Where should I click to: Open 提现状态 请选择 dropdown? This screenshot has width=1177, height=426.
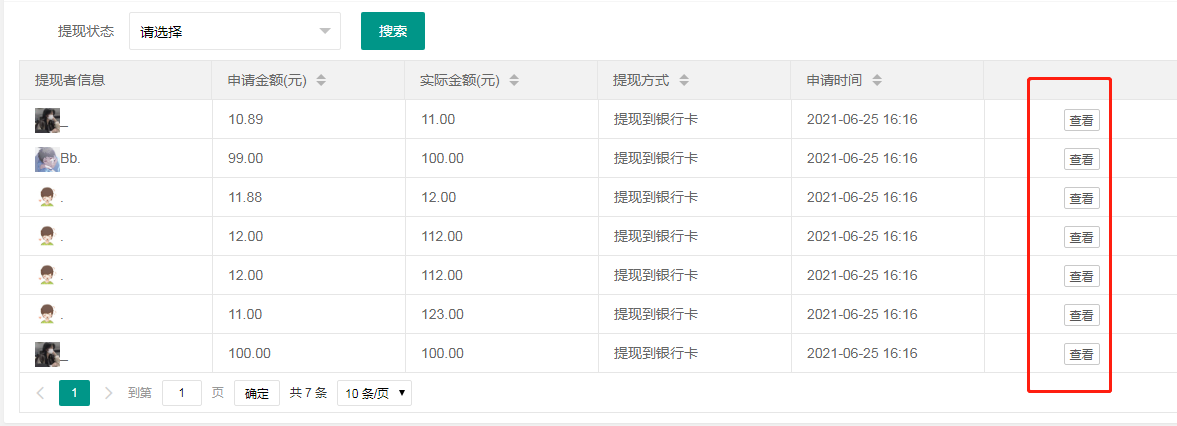[235, 32]
